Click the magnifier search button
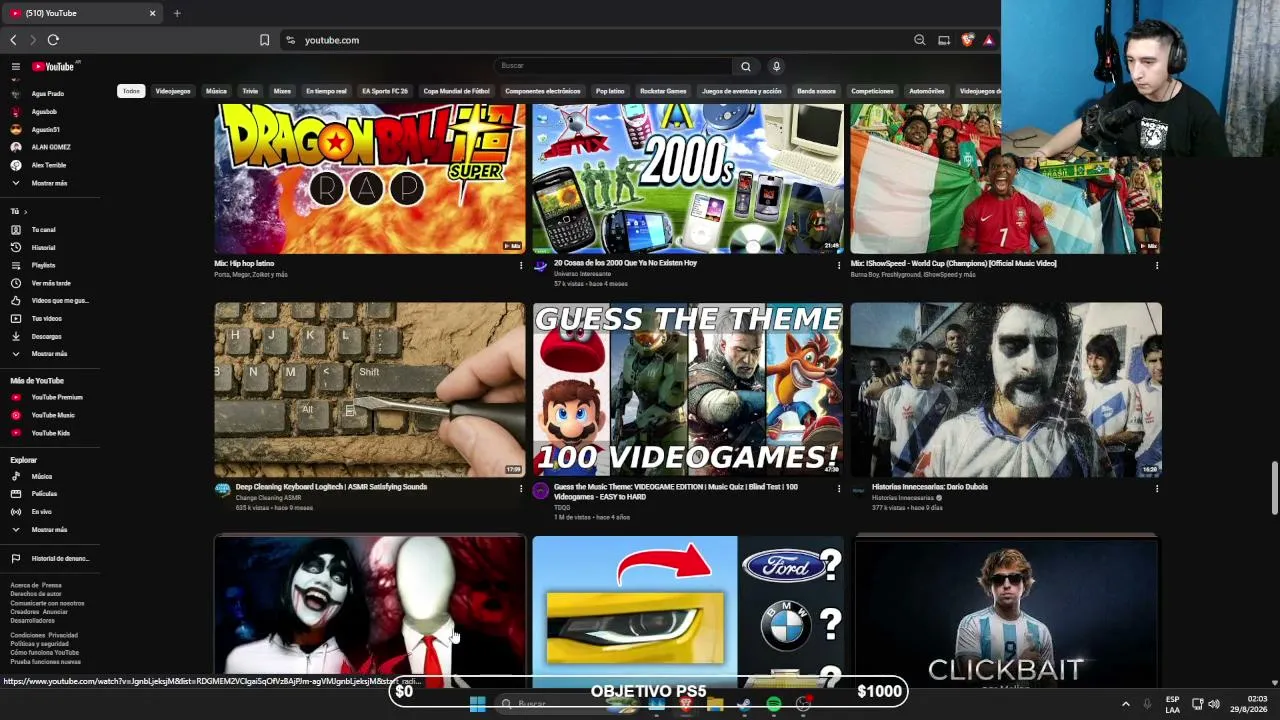Screen dimensions: 1280x720 point(745,66)
